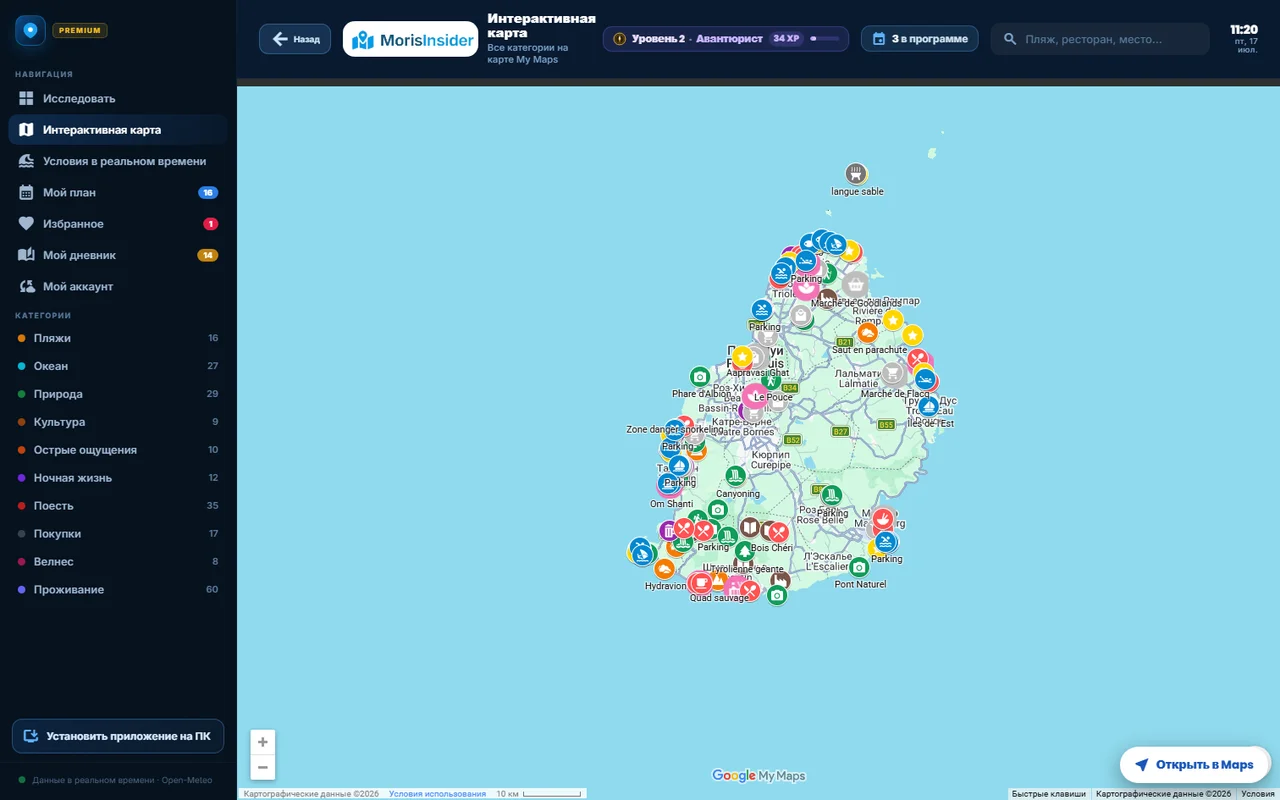Click the MorisInsider logo
The width and height of the screenshot is (1280, 800).
(411, 39)
